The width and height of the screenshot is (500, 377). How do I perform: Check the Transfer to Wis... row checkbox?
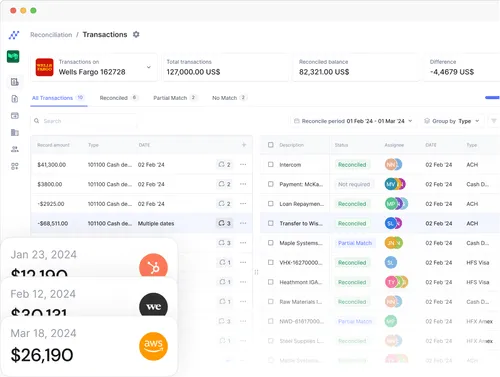(271, 223)
